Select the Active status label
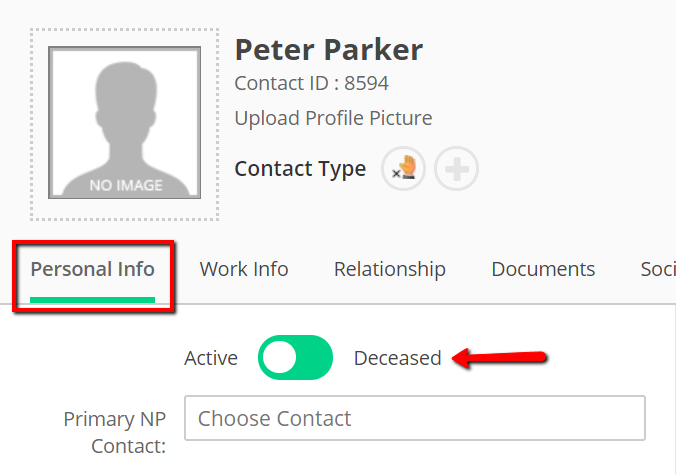The width and height of the screenshot is (676, 474). click(211, 358)
